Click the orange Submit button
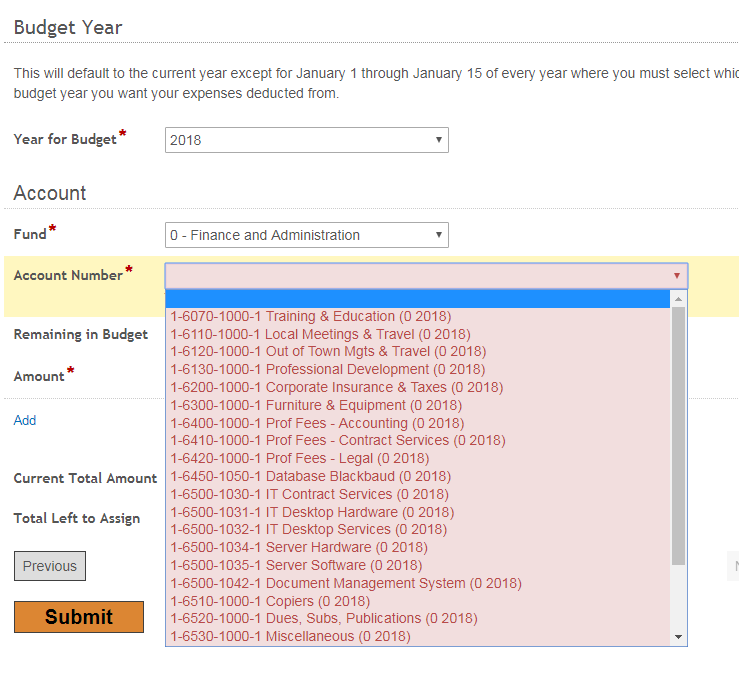 click(79, 616)
